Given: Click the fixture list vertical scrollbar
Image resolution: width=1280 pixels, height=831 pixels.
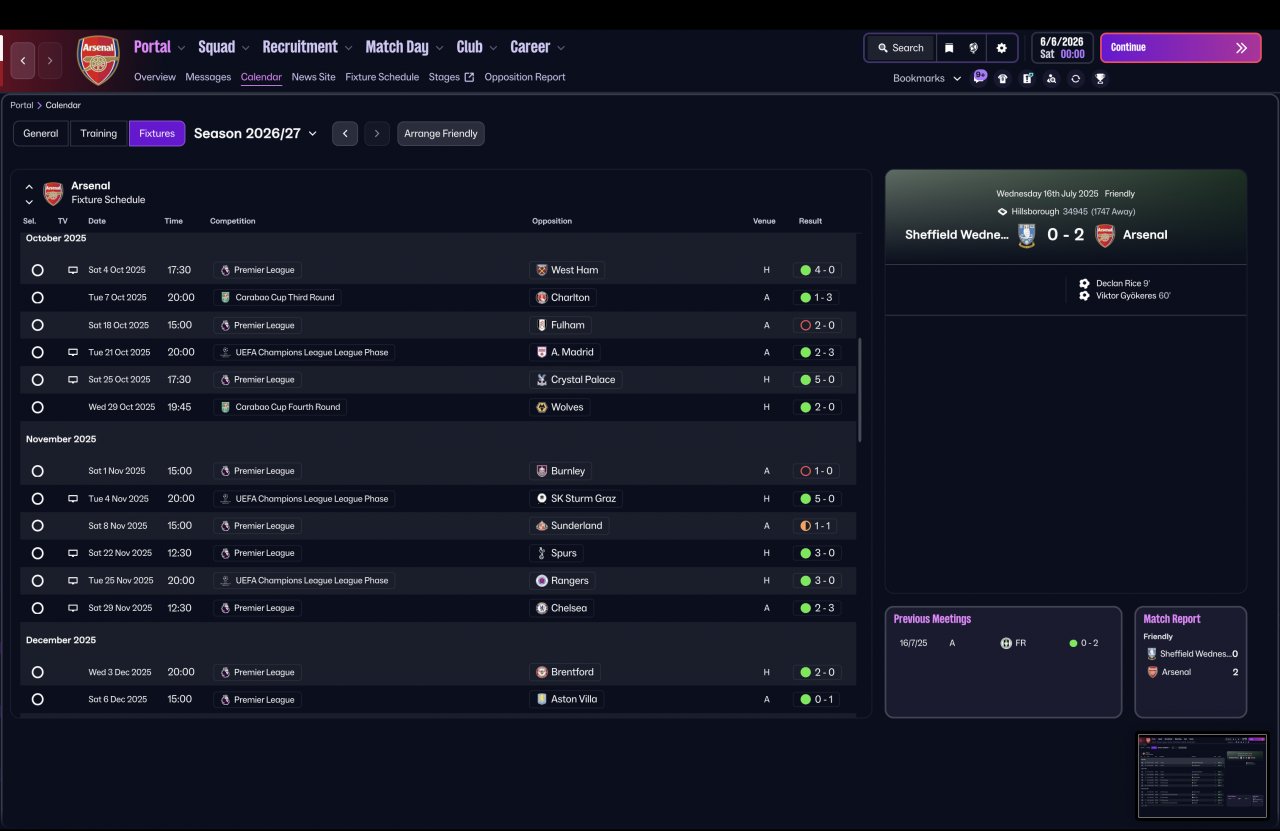Looking at the screenshot, I should (x=859, y=390).
